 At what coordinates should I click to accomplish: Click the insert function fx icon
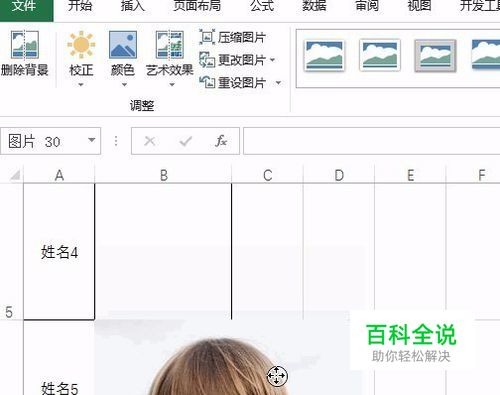click(221, 141)
